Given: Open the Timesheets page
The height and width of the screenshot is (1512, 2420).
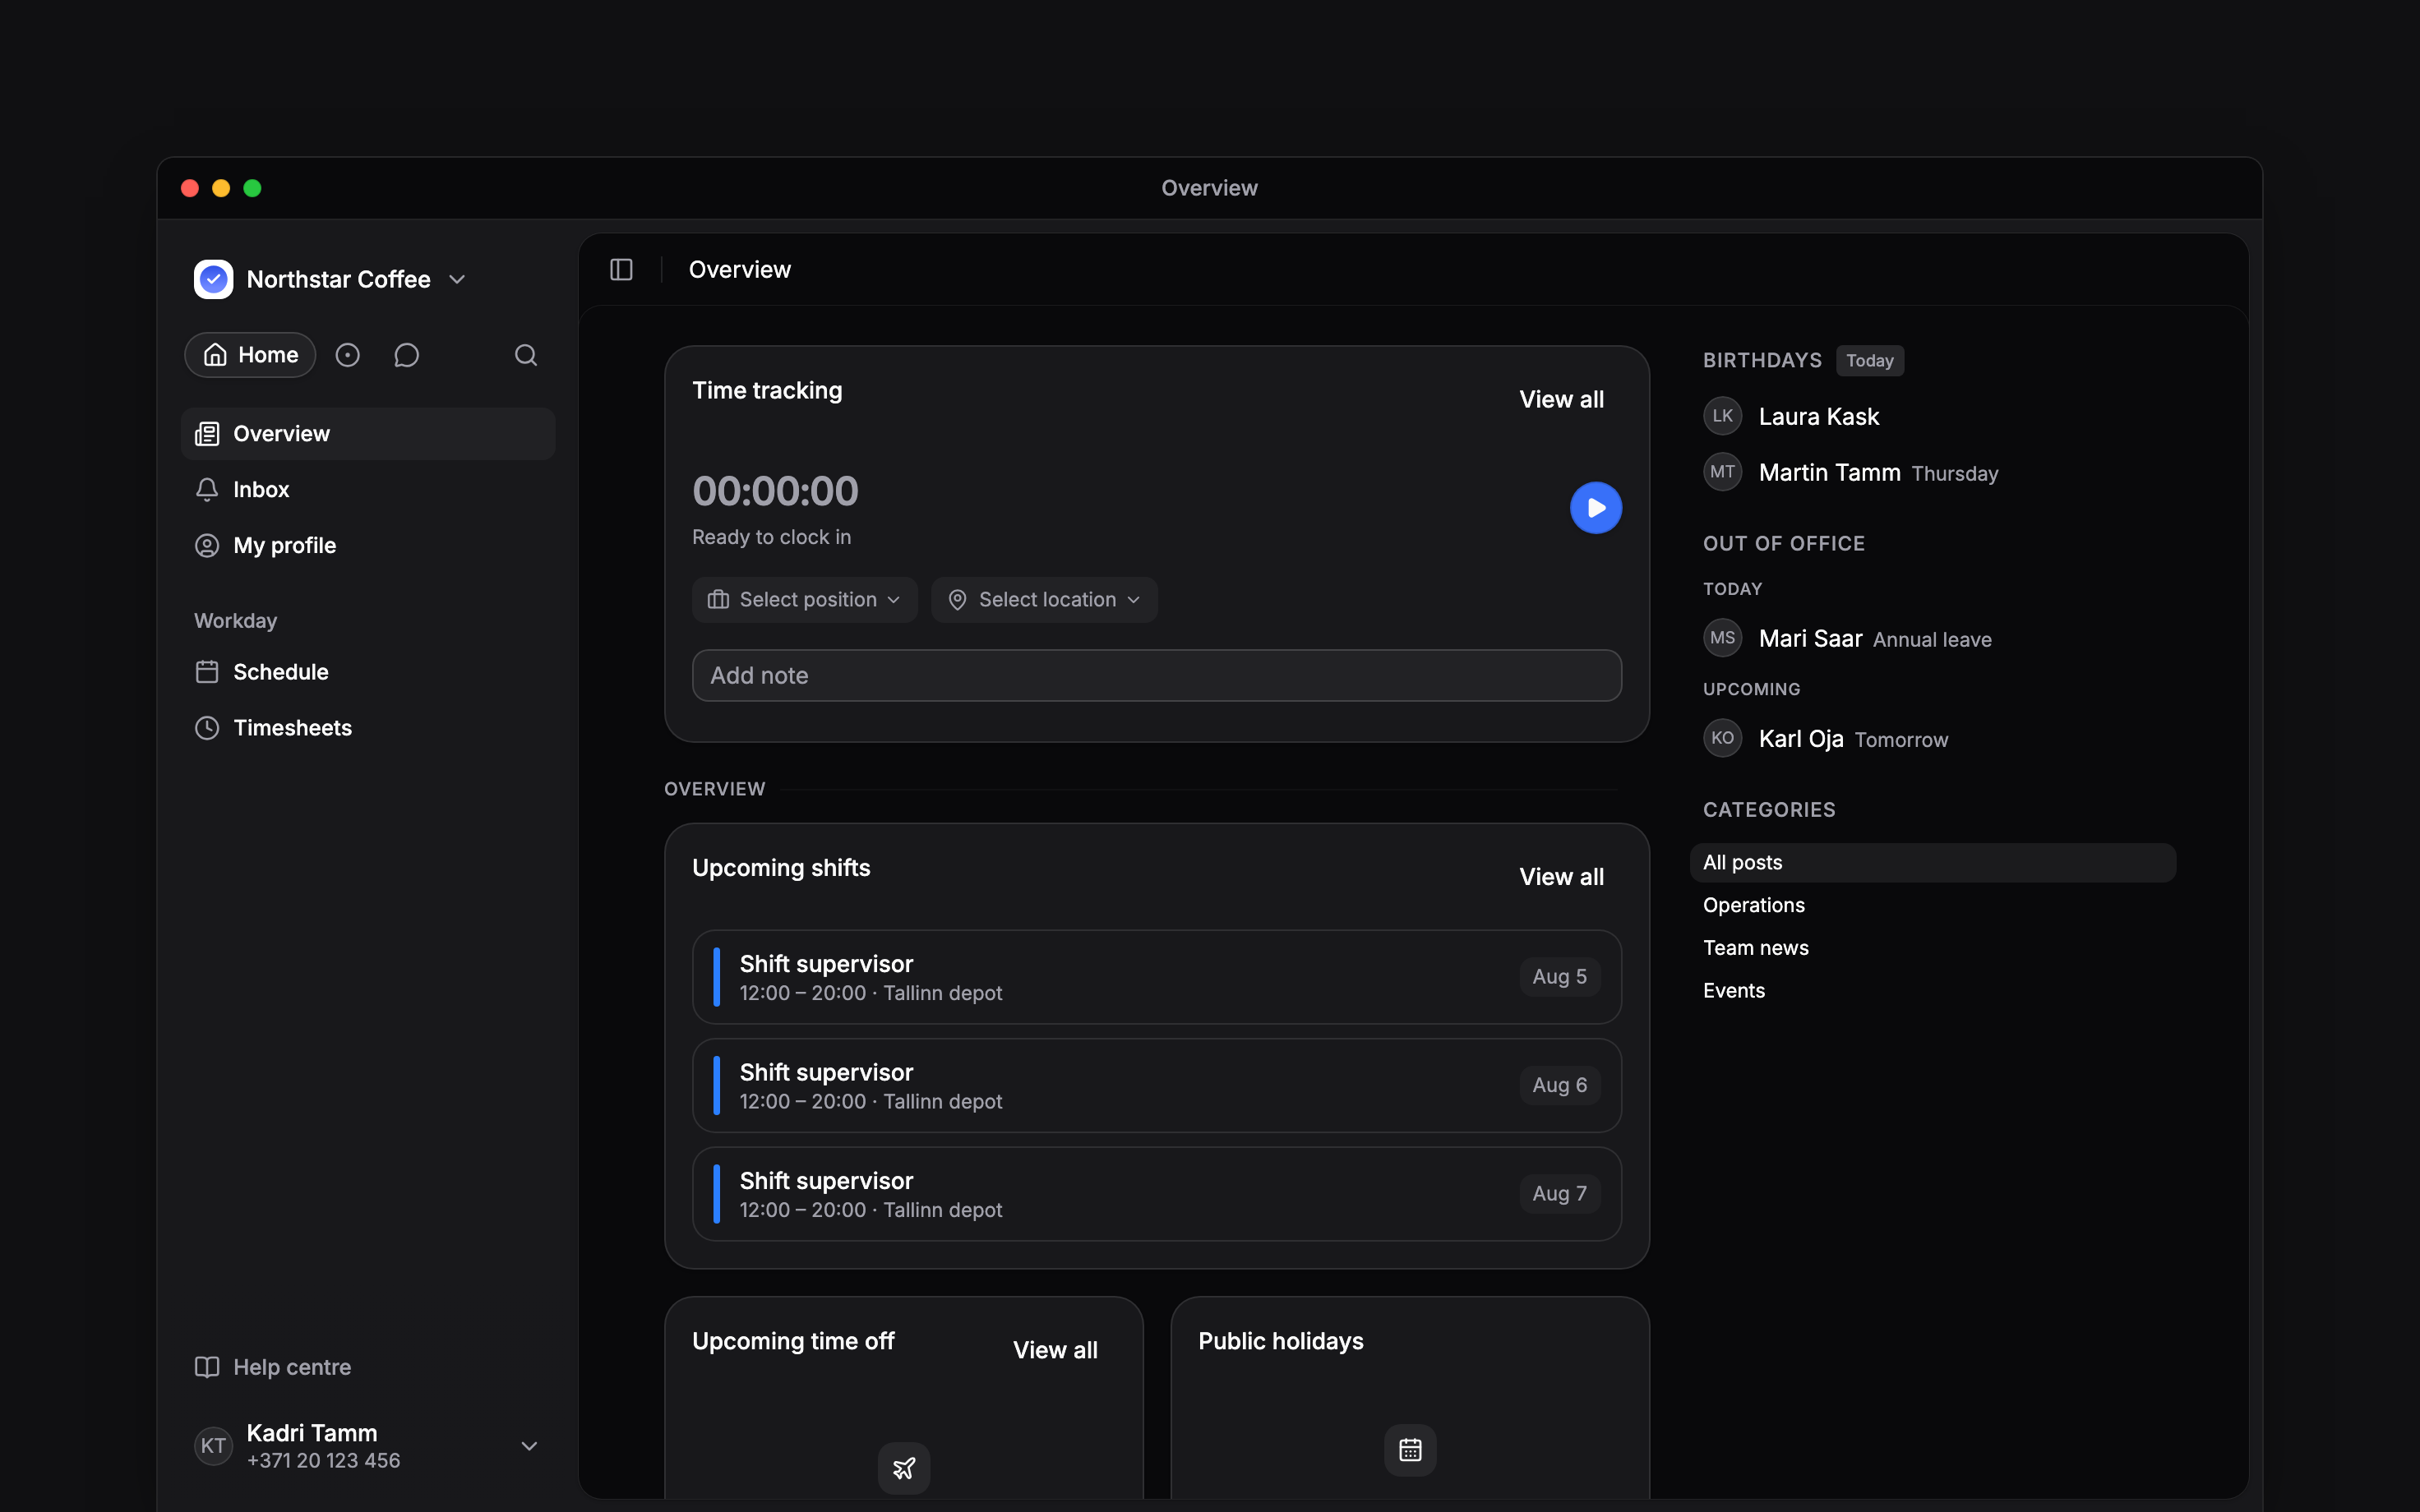Looking at the screenshot, I should tap(368, 728).
